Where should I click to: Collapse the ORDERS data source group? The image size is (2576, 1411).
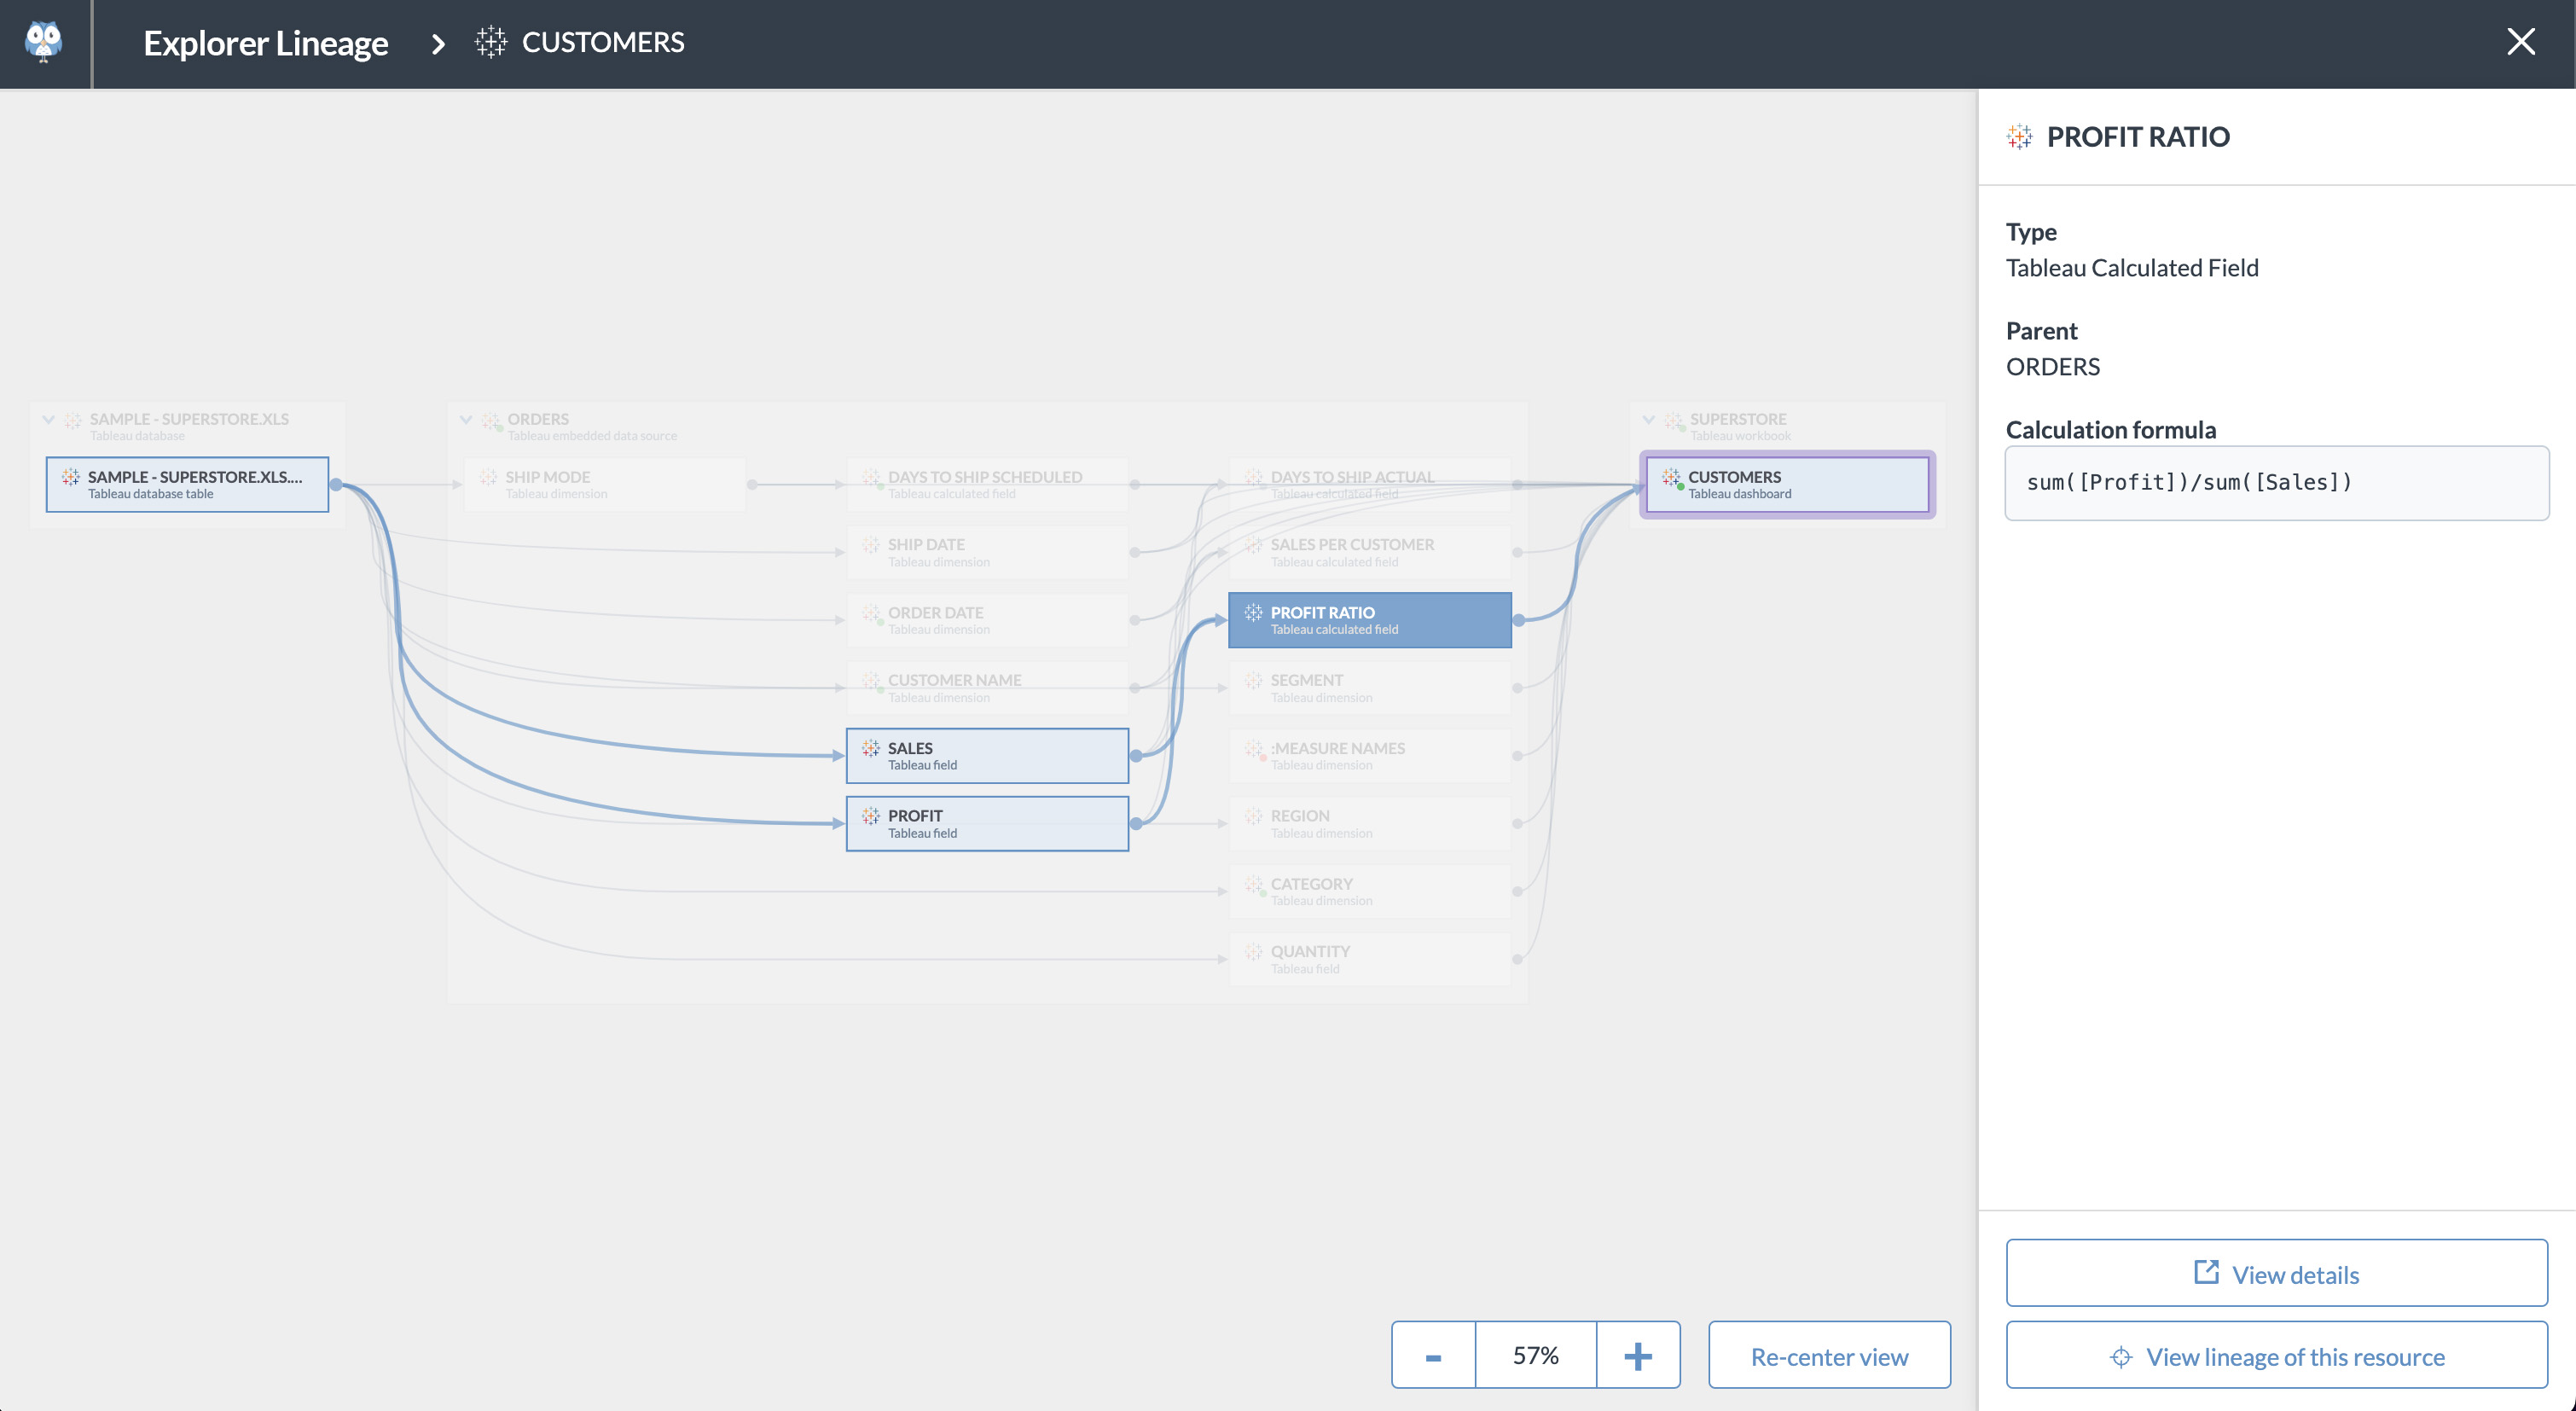(465, 420)
